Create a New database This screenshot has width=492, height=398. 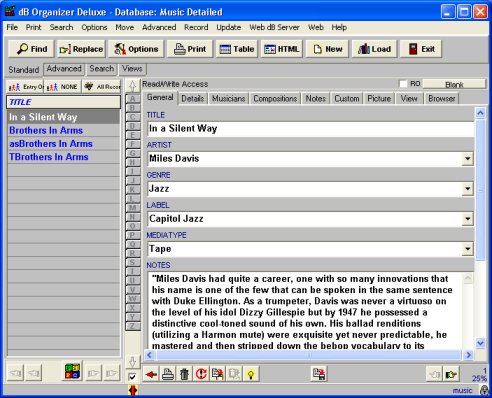tap(327, 49)
